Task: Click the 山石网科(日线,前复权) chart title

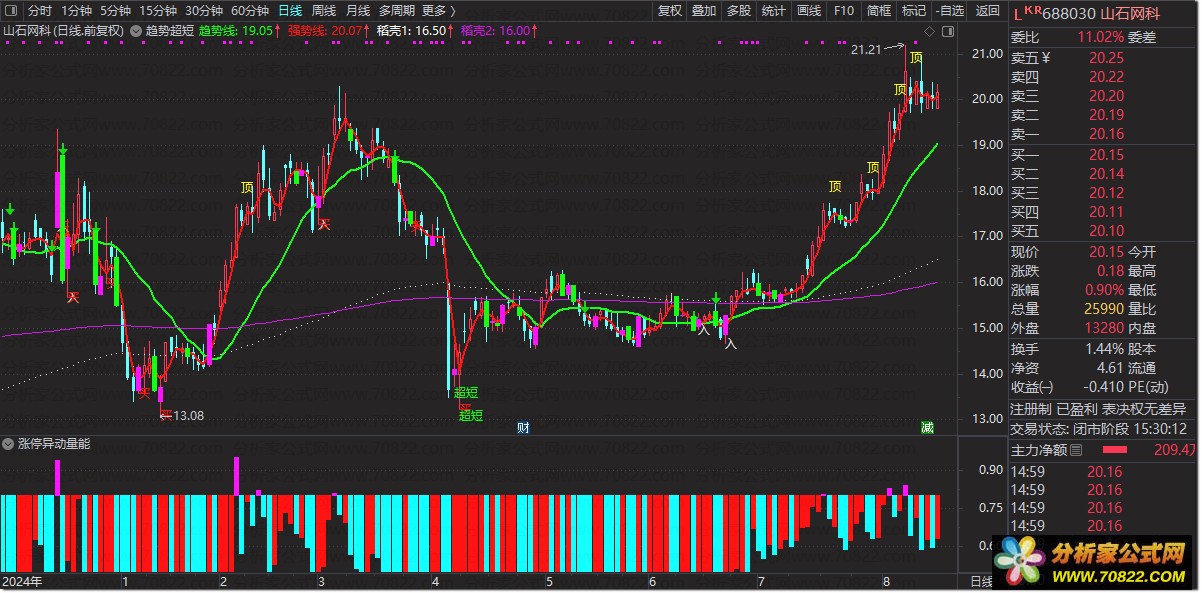Action: point(63,31)
